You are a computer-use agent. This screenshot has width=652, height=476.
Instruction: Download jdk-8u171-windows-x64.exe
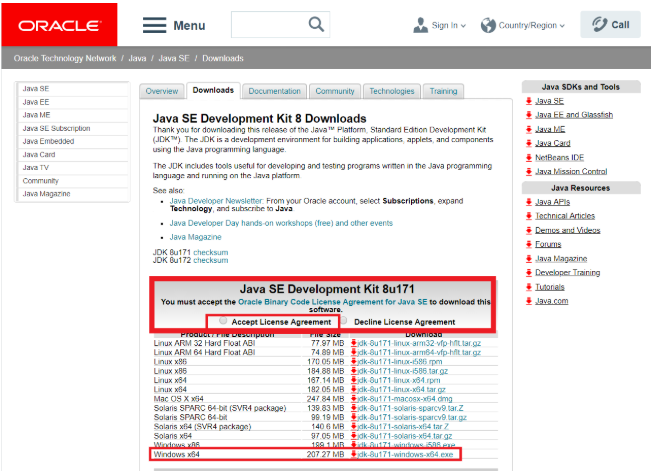405,454
